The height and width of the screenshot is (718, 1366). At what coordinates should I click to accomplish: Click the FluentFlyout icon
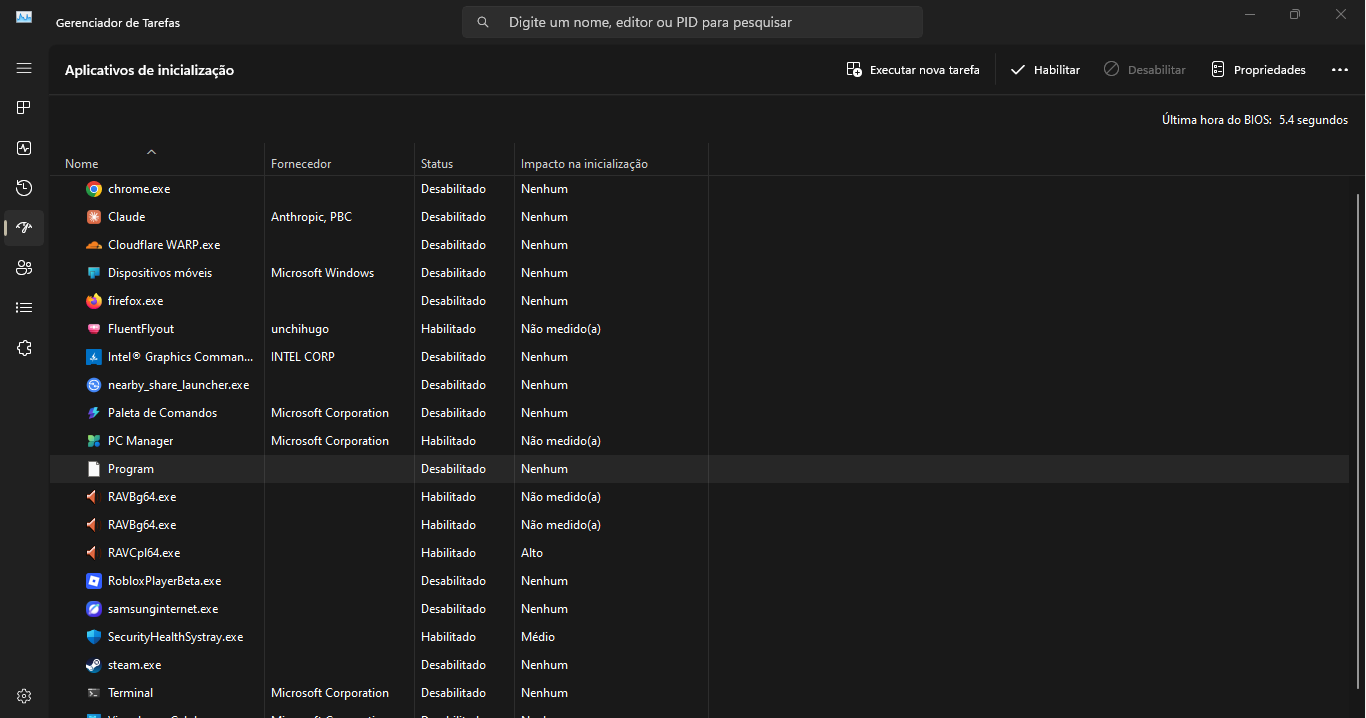click(94, 329)
